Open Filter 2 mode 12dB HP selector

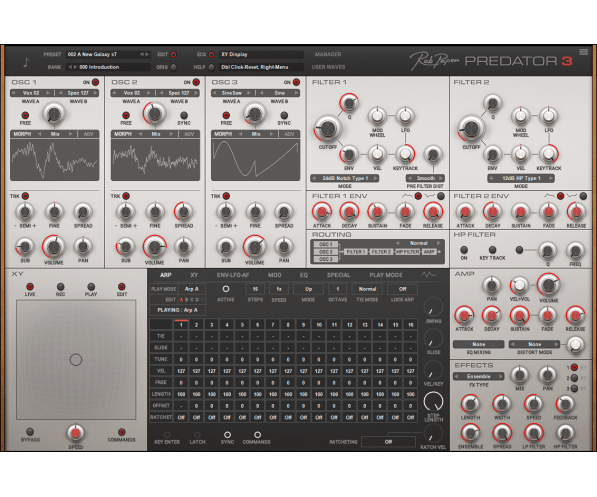coord(521,178)
